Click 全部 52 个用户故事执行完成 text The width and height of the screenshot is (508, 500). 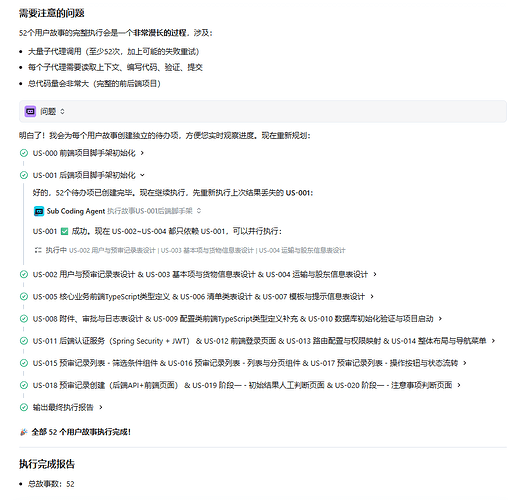pos(81,432)
